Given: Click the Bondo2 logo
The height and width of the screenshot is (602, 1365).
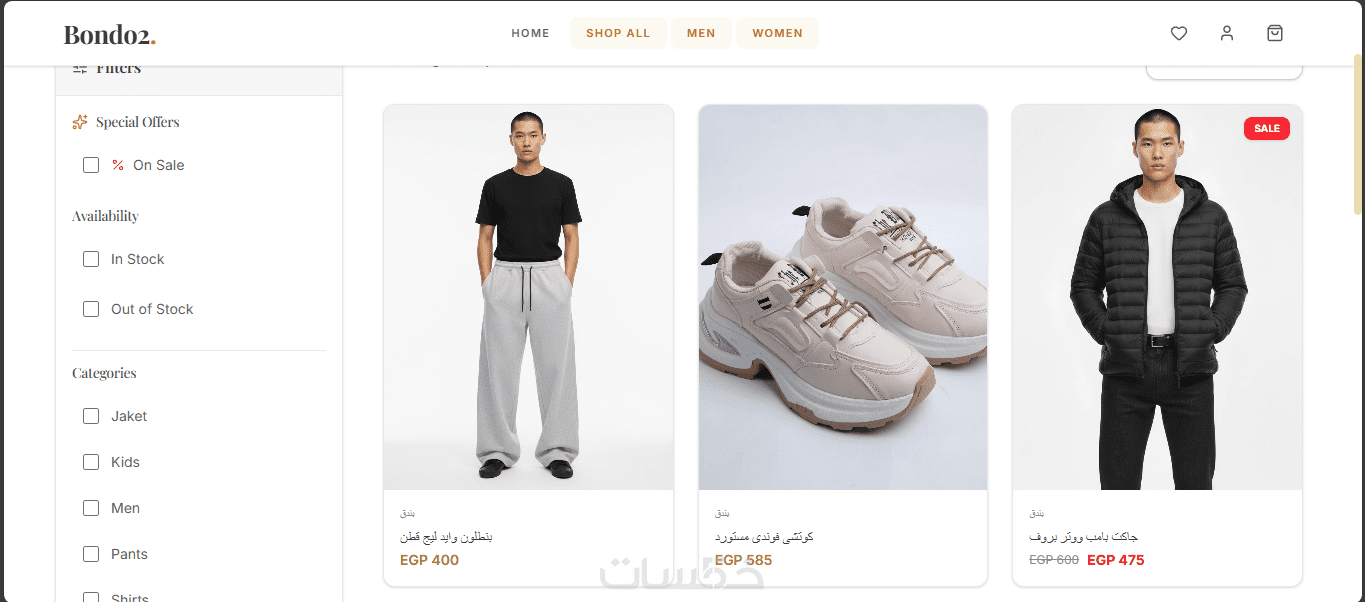Looking at the screenshot, I should (110, 34).
